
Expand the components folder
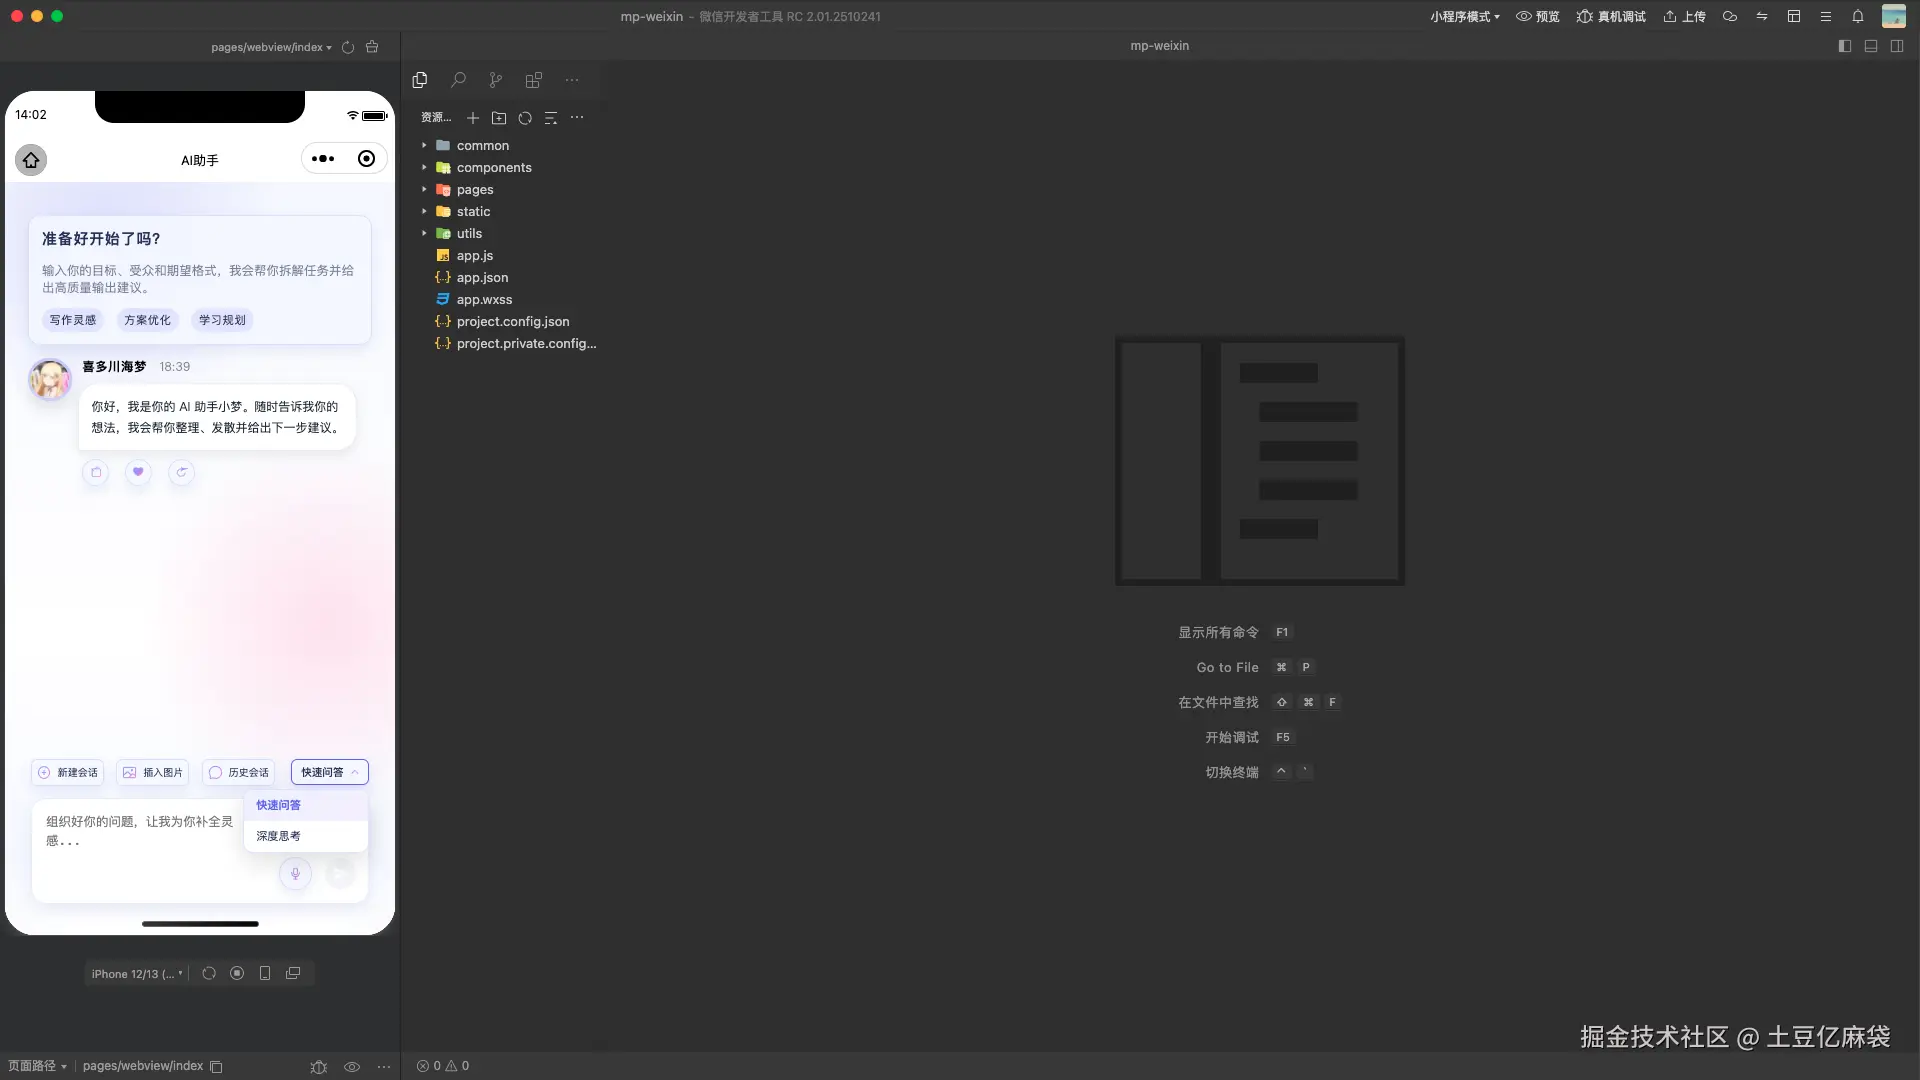[x=494, y=168]
